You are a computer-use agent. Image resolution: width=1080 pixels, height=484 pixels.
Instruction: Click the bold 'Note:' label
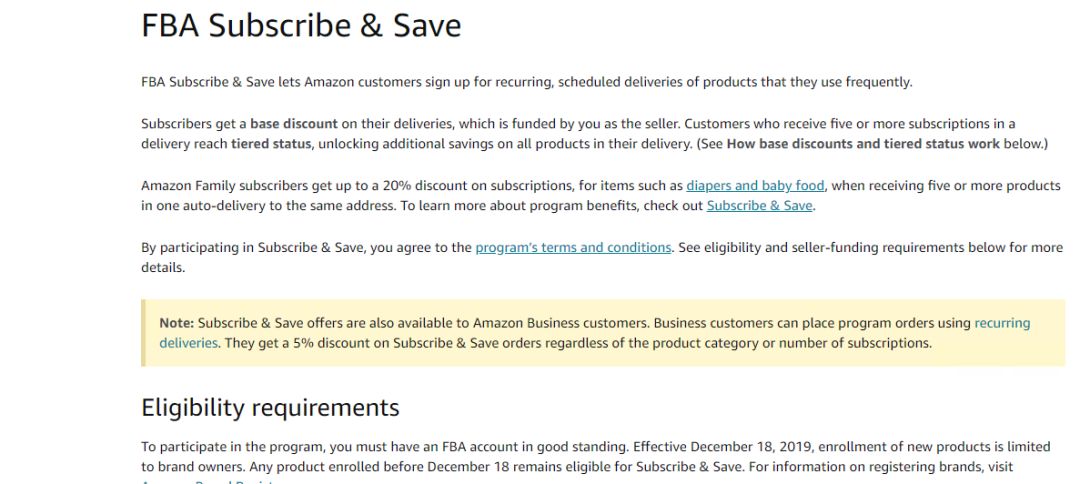click(x=177, y=323)
